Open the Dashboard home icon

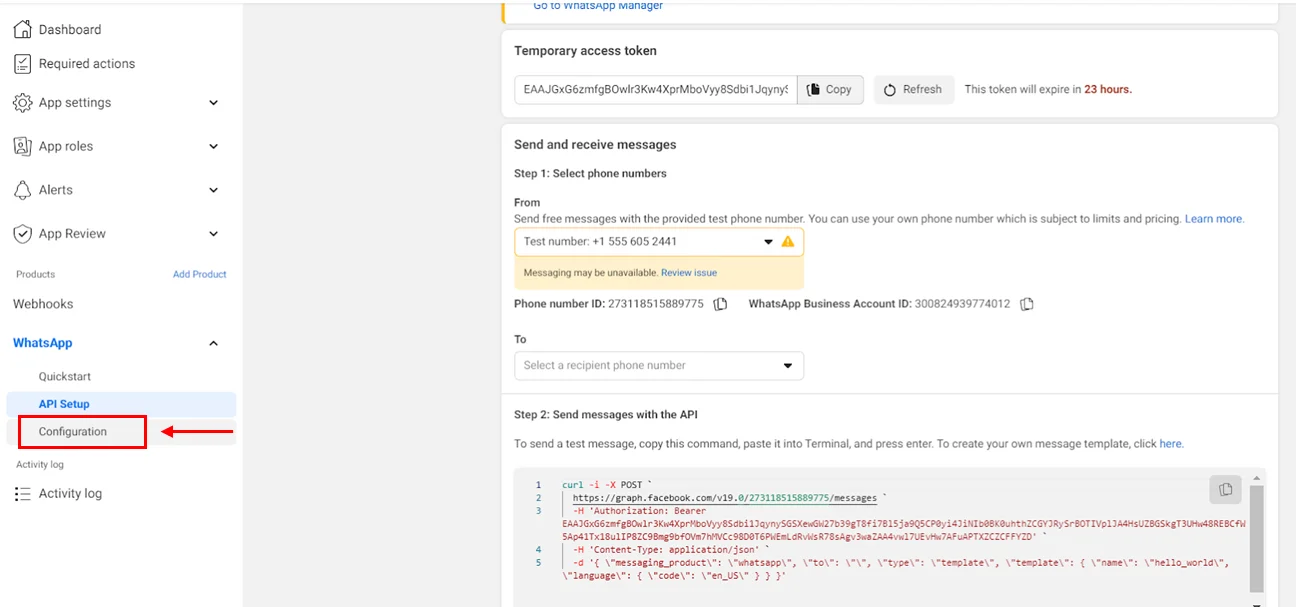coord(22,29)
